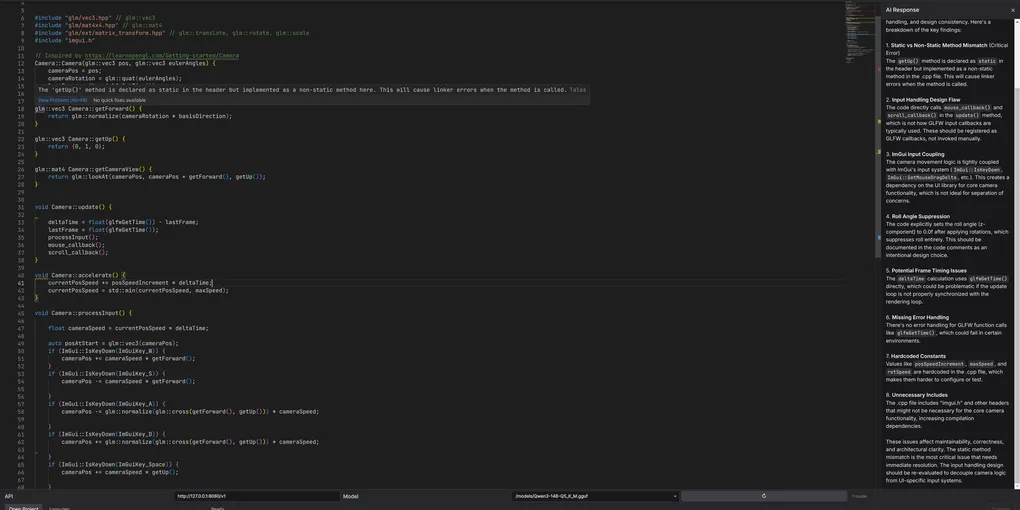This screenshot has width=1020, height=510.
Task: Click 'Roll Angle Suppression' heading
Action: coord(920,216)
